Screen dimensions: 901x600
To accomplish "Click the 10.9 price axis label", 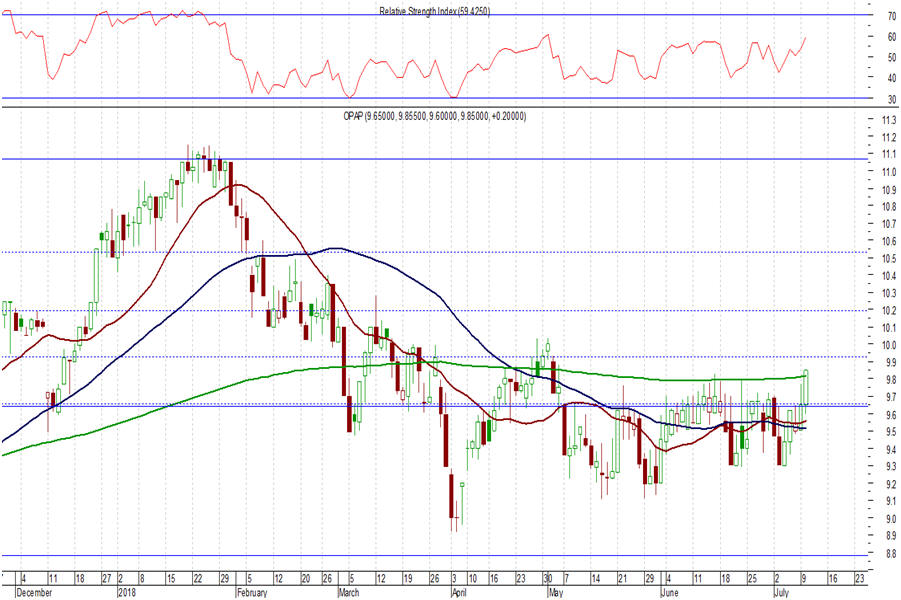I will point(889,190).
